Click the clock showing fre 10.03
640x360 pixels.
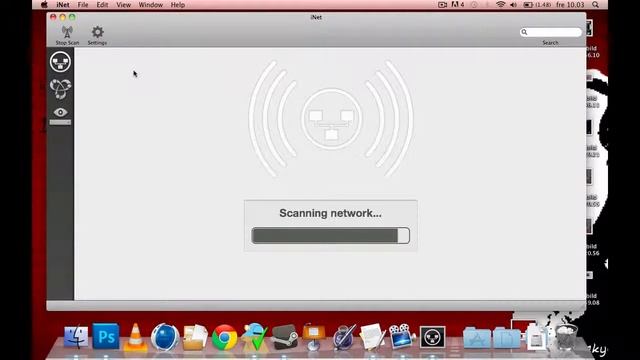click(x=570, y=5)
